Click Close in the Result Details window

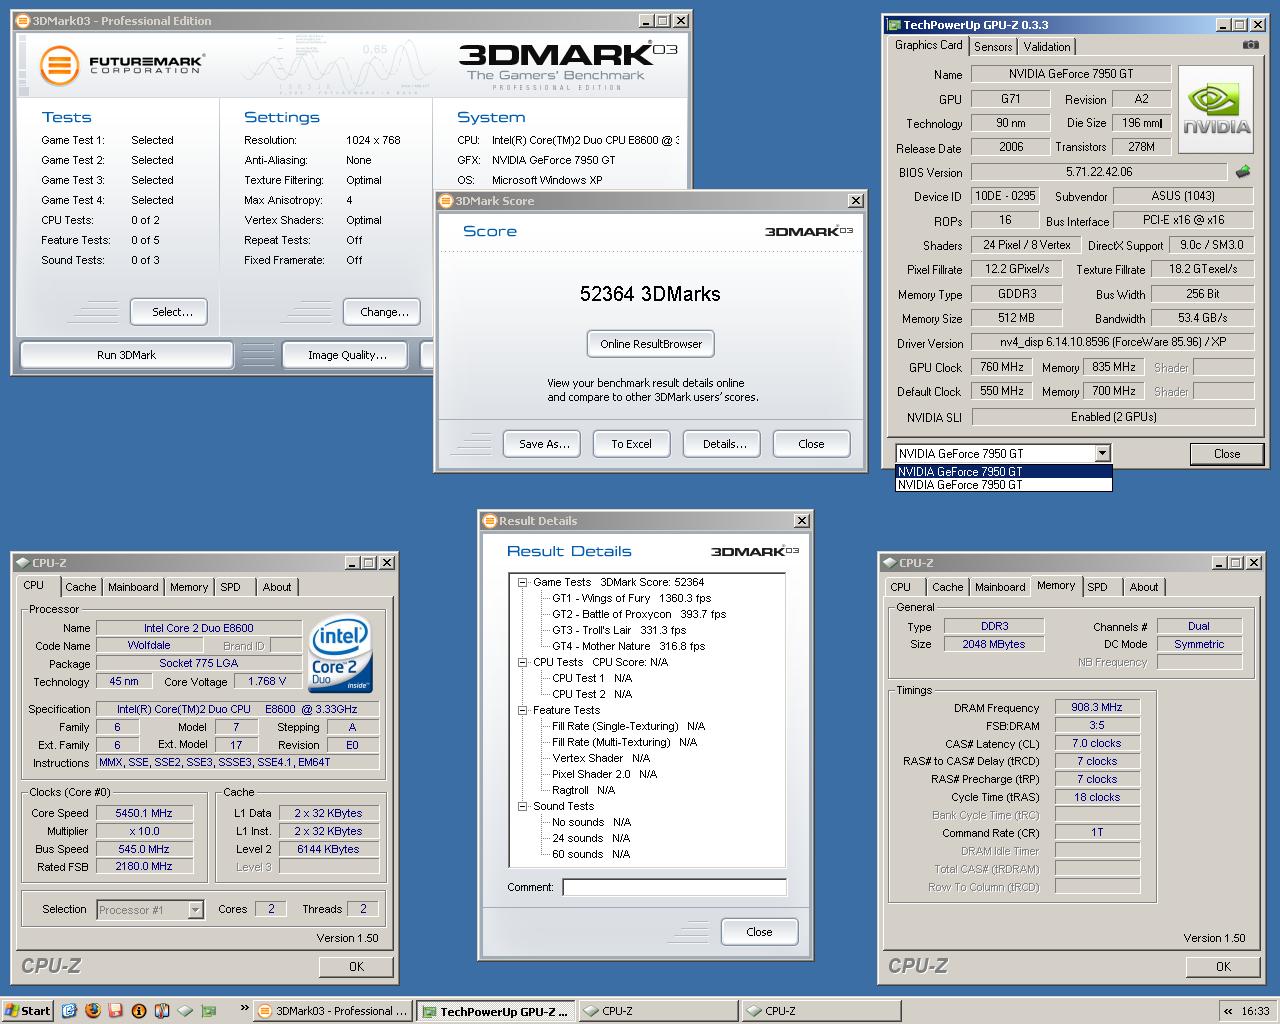click(759, 932)
